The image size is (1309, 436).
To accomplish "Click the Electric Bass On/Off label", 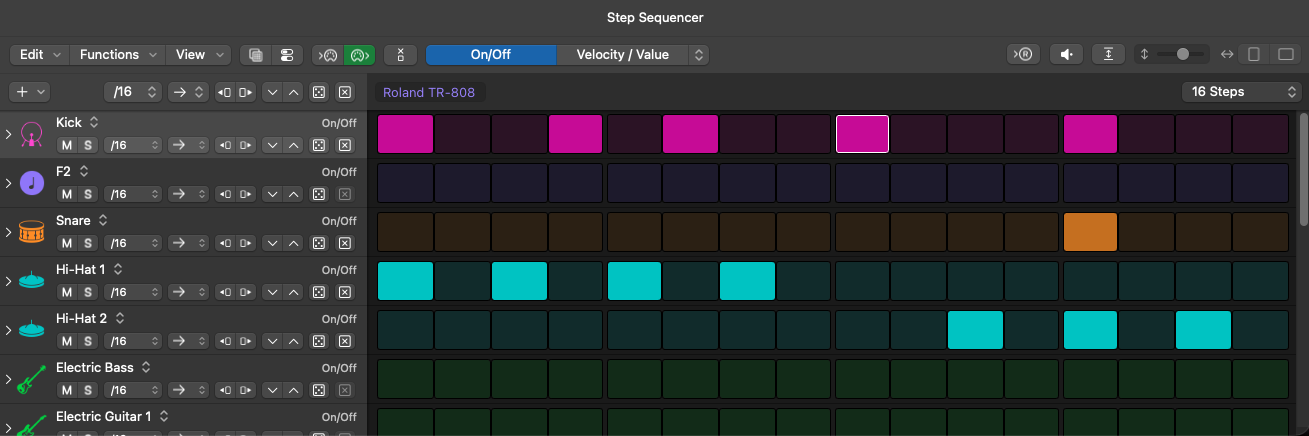I will click(339, 368).
